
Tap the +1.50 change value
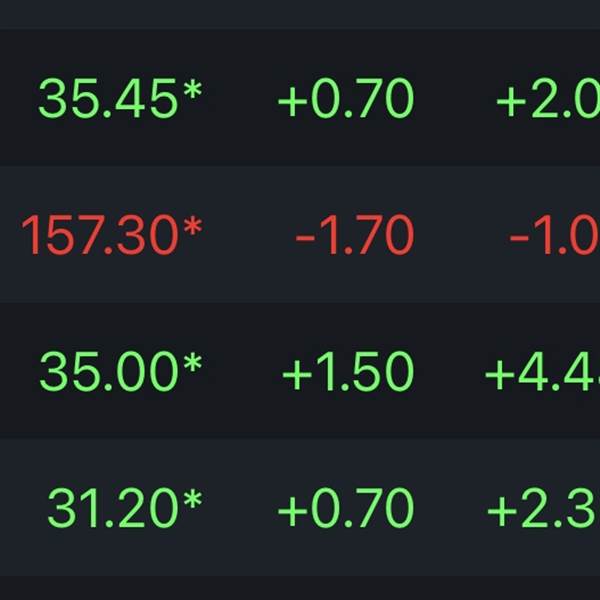pos(348,372)
